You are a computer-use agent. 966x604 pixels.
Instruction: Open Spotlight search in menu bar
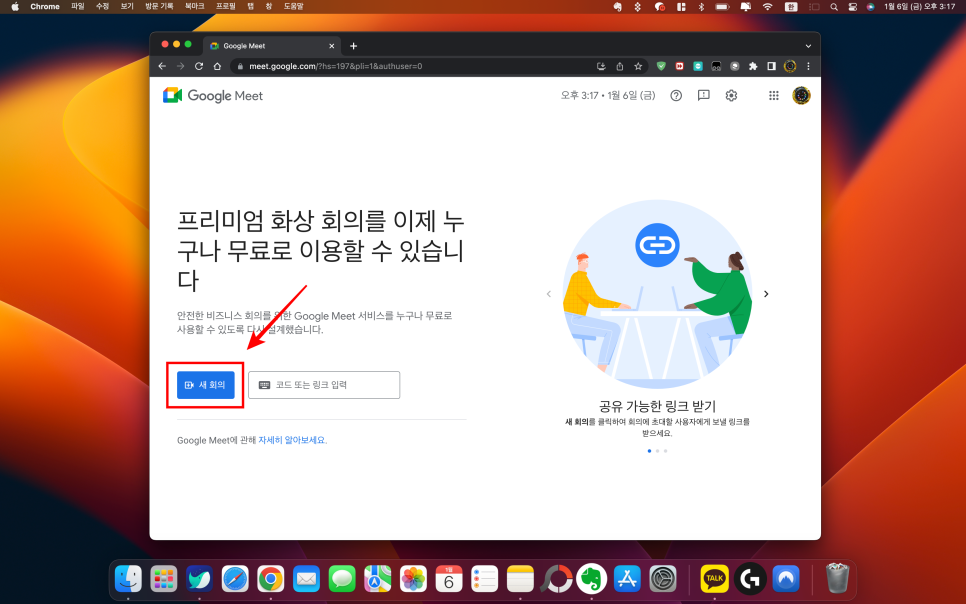click(834, 7)
